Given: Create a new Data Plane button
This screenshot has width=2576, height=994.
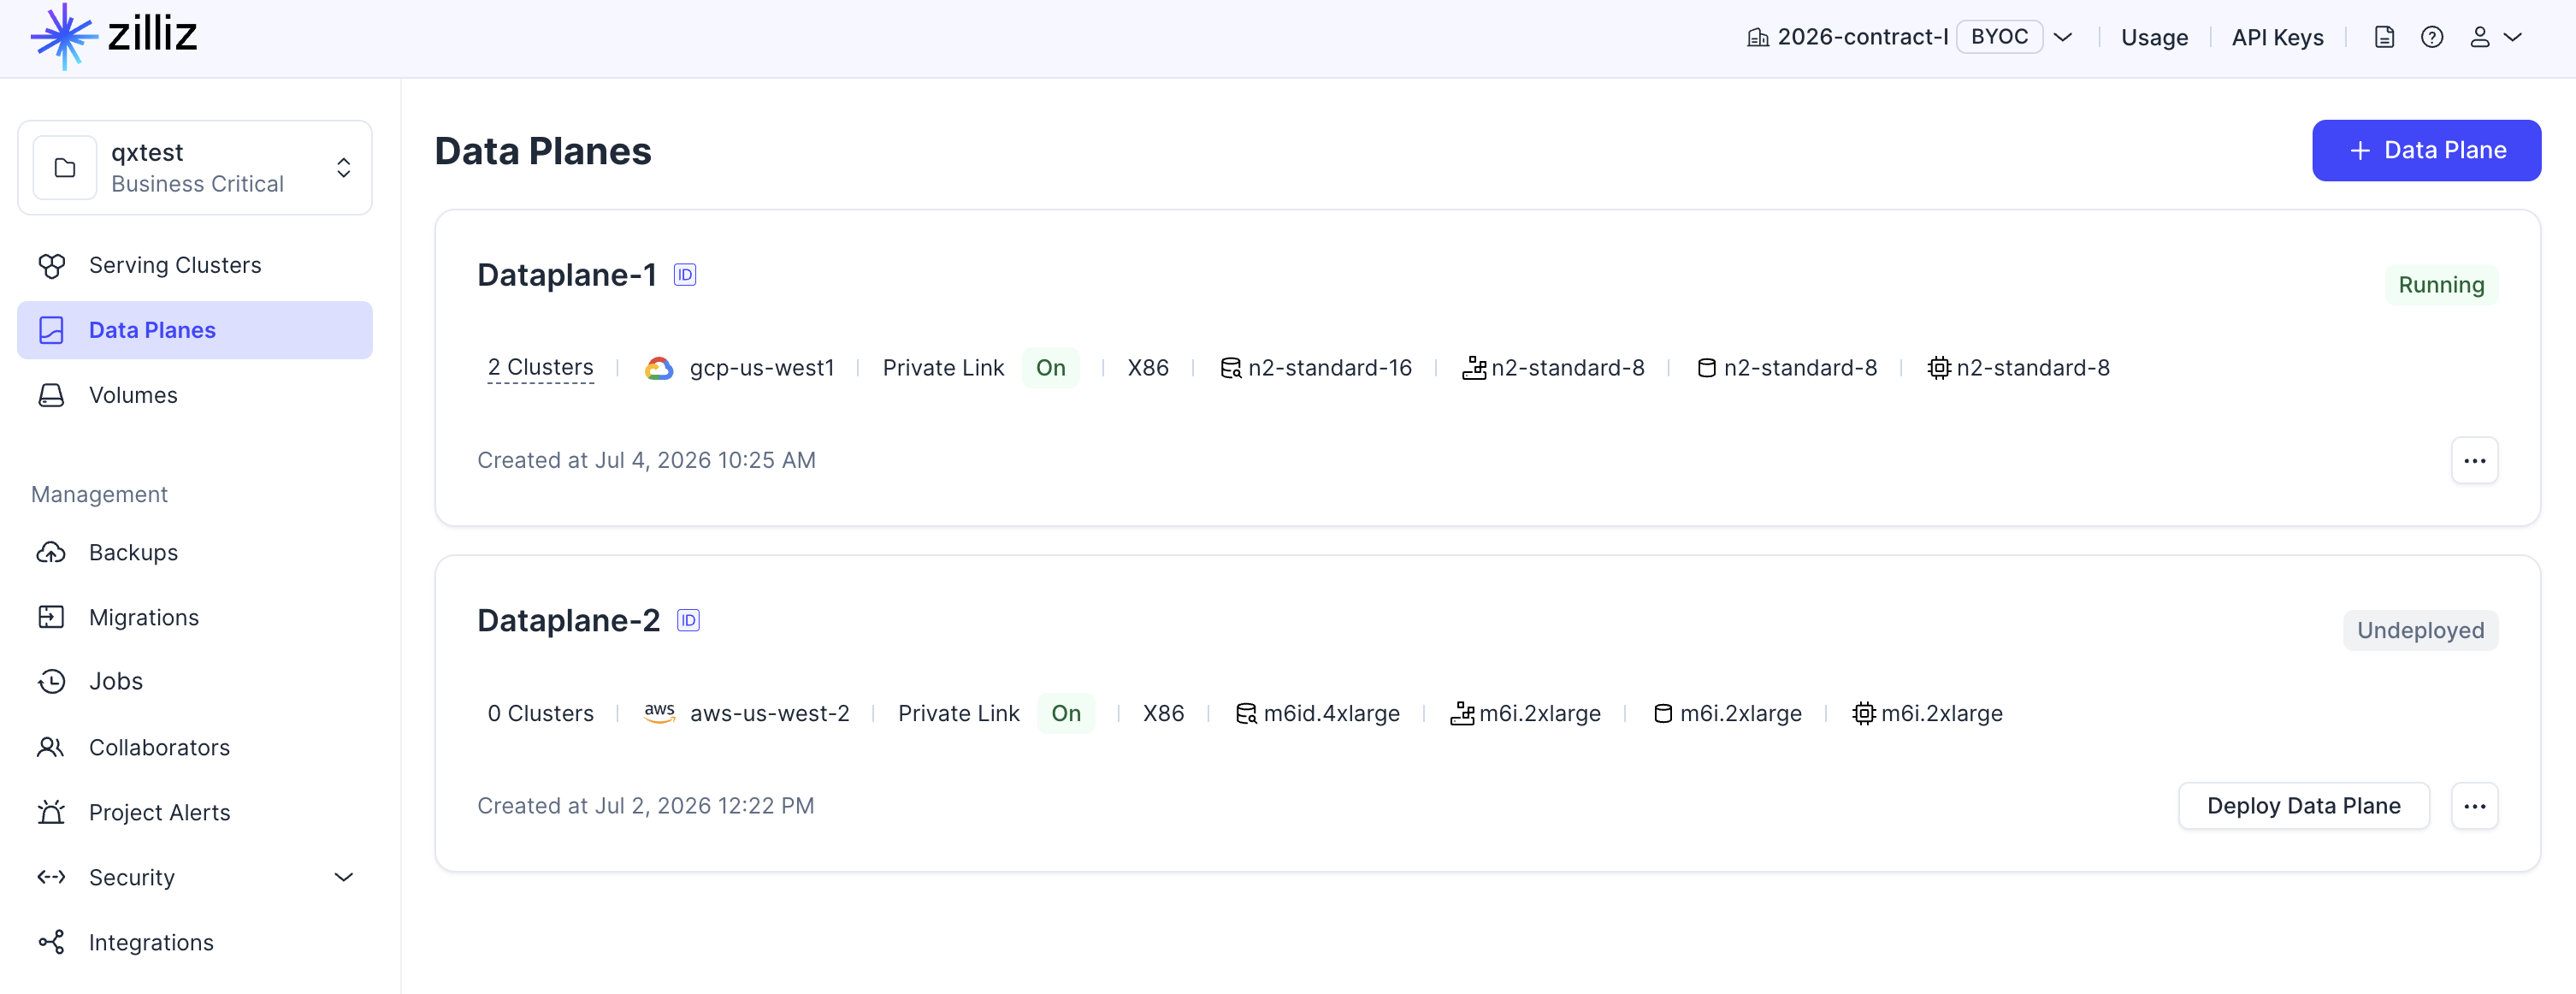Looking at the screenshot, I should (x=2426, y=150).
